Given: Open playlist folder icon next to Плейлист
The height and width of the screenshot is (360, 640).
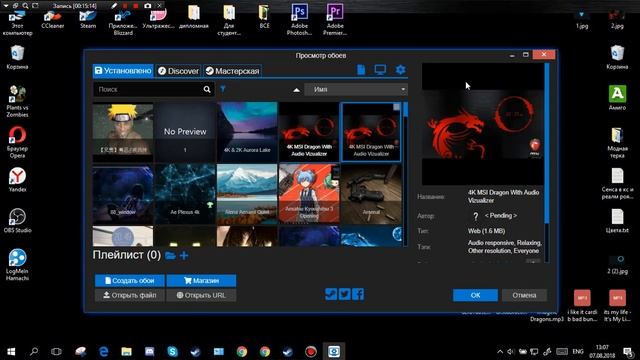Looking at the screenshot, I should pyautogui.click(x=170, y=256).
